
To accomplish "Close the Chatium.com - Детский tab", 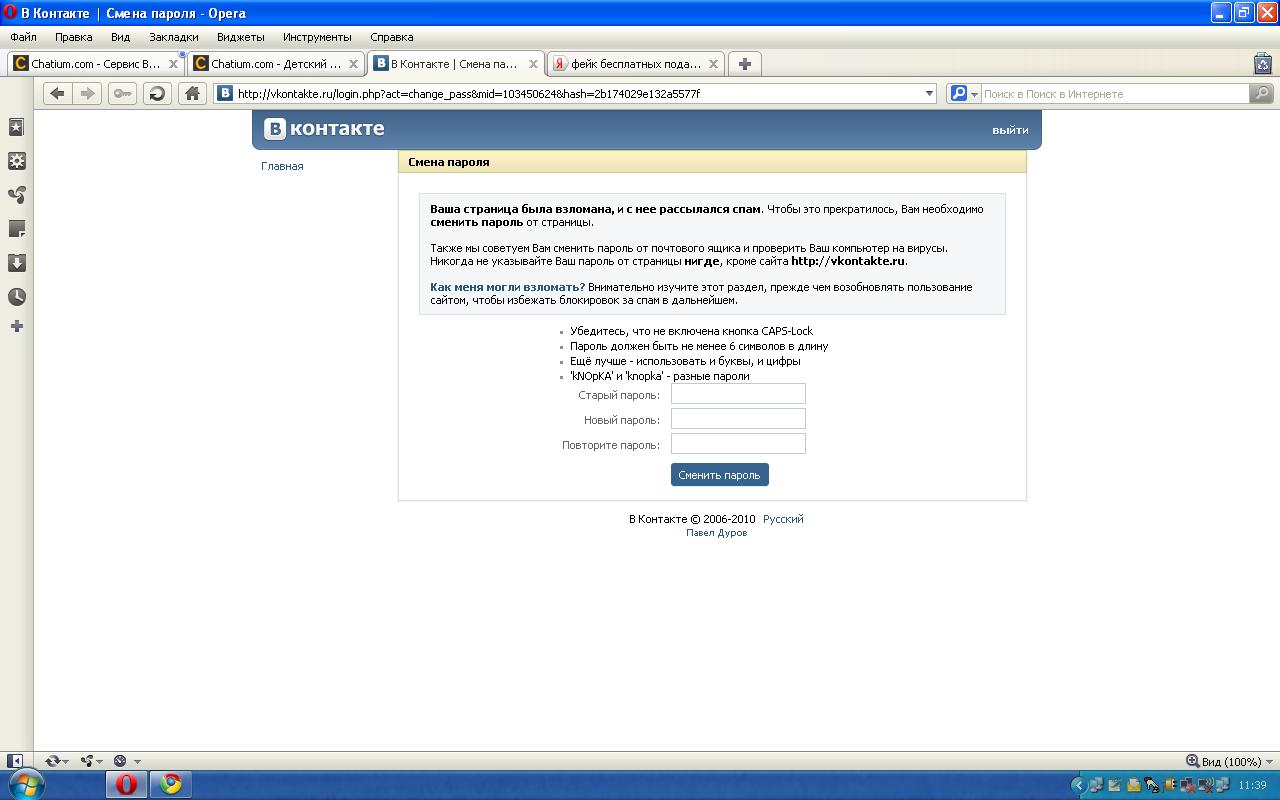I will pyautogui.click(x=353, y=64).
